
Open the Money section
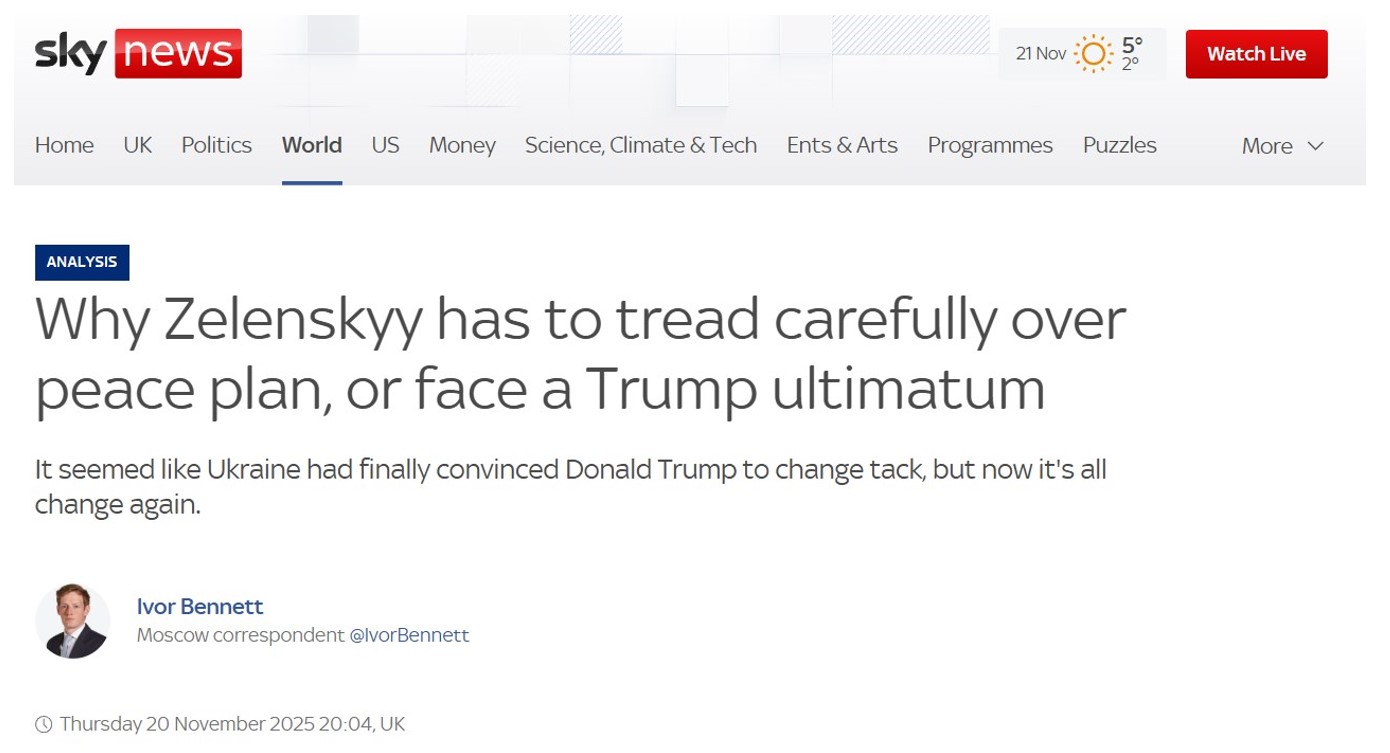click(x=462, y=145)
